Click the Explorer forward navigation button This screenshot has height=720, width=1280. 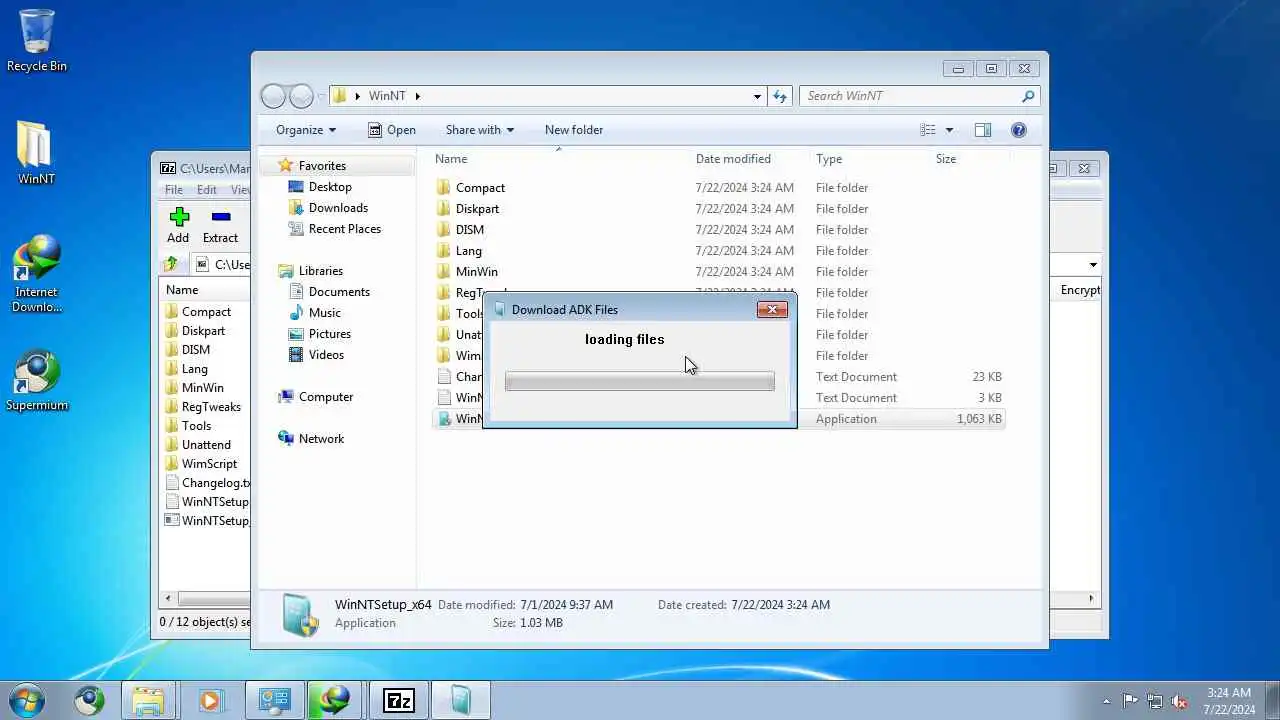click(x=301, y=96)
